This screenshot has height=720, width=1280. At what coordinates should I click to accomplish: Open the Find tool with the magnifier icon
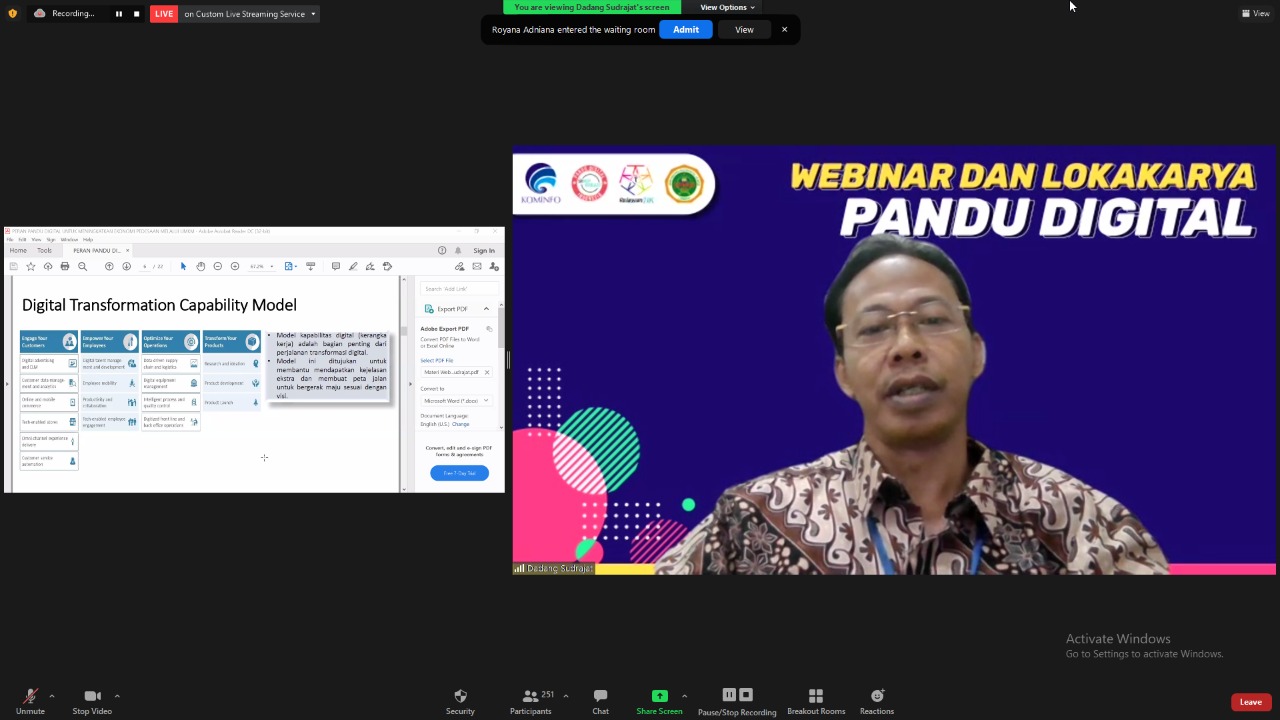coord(82,266)
